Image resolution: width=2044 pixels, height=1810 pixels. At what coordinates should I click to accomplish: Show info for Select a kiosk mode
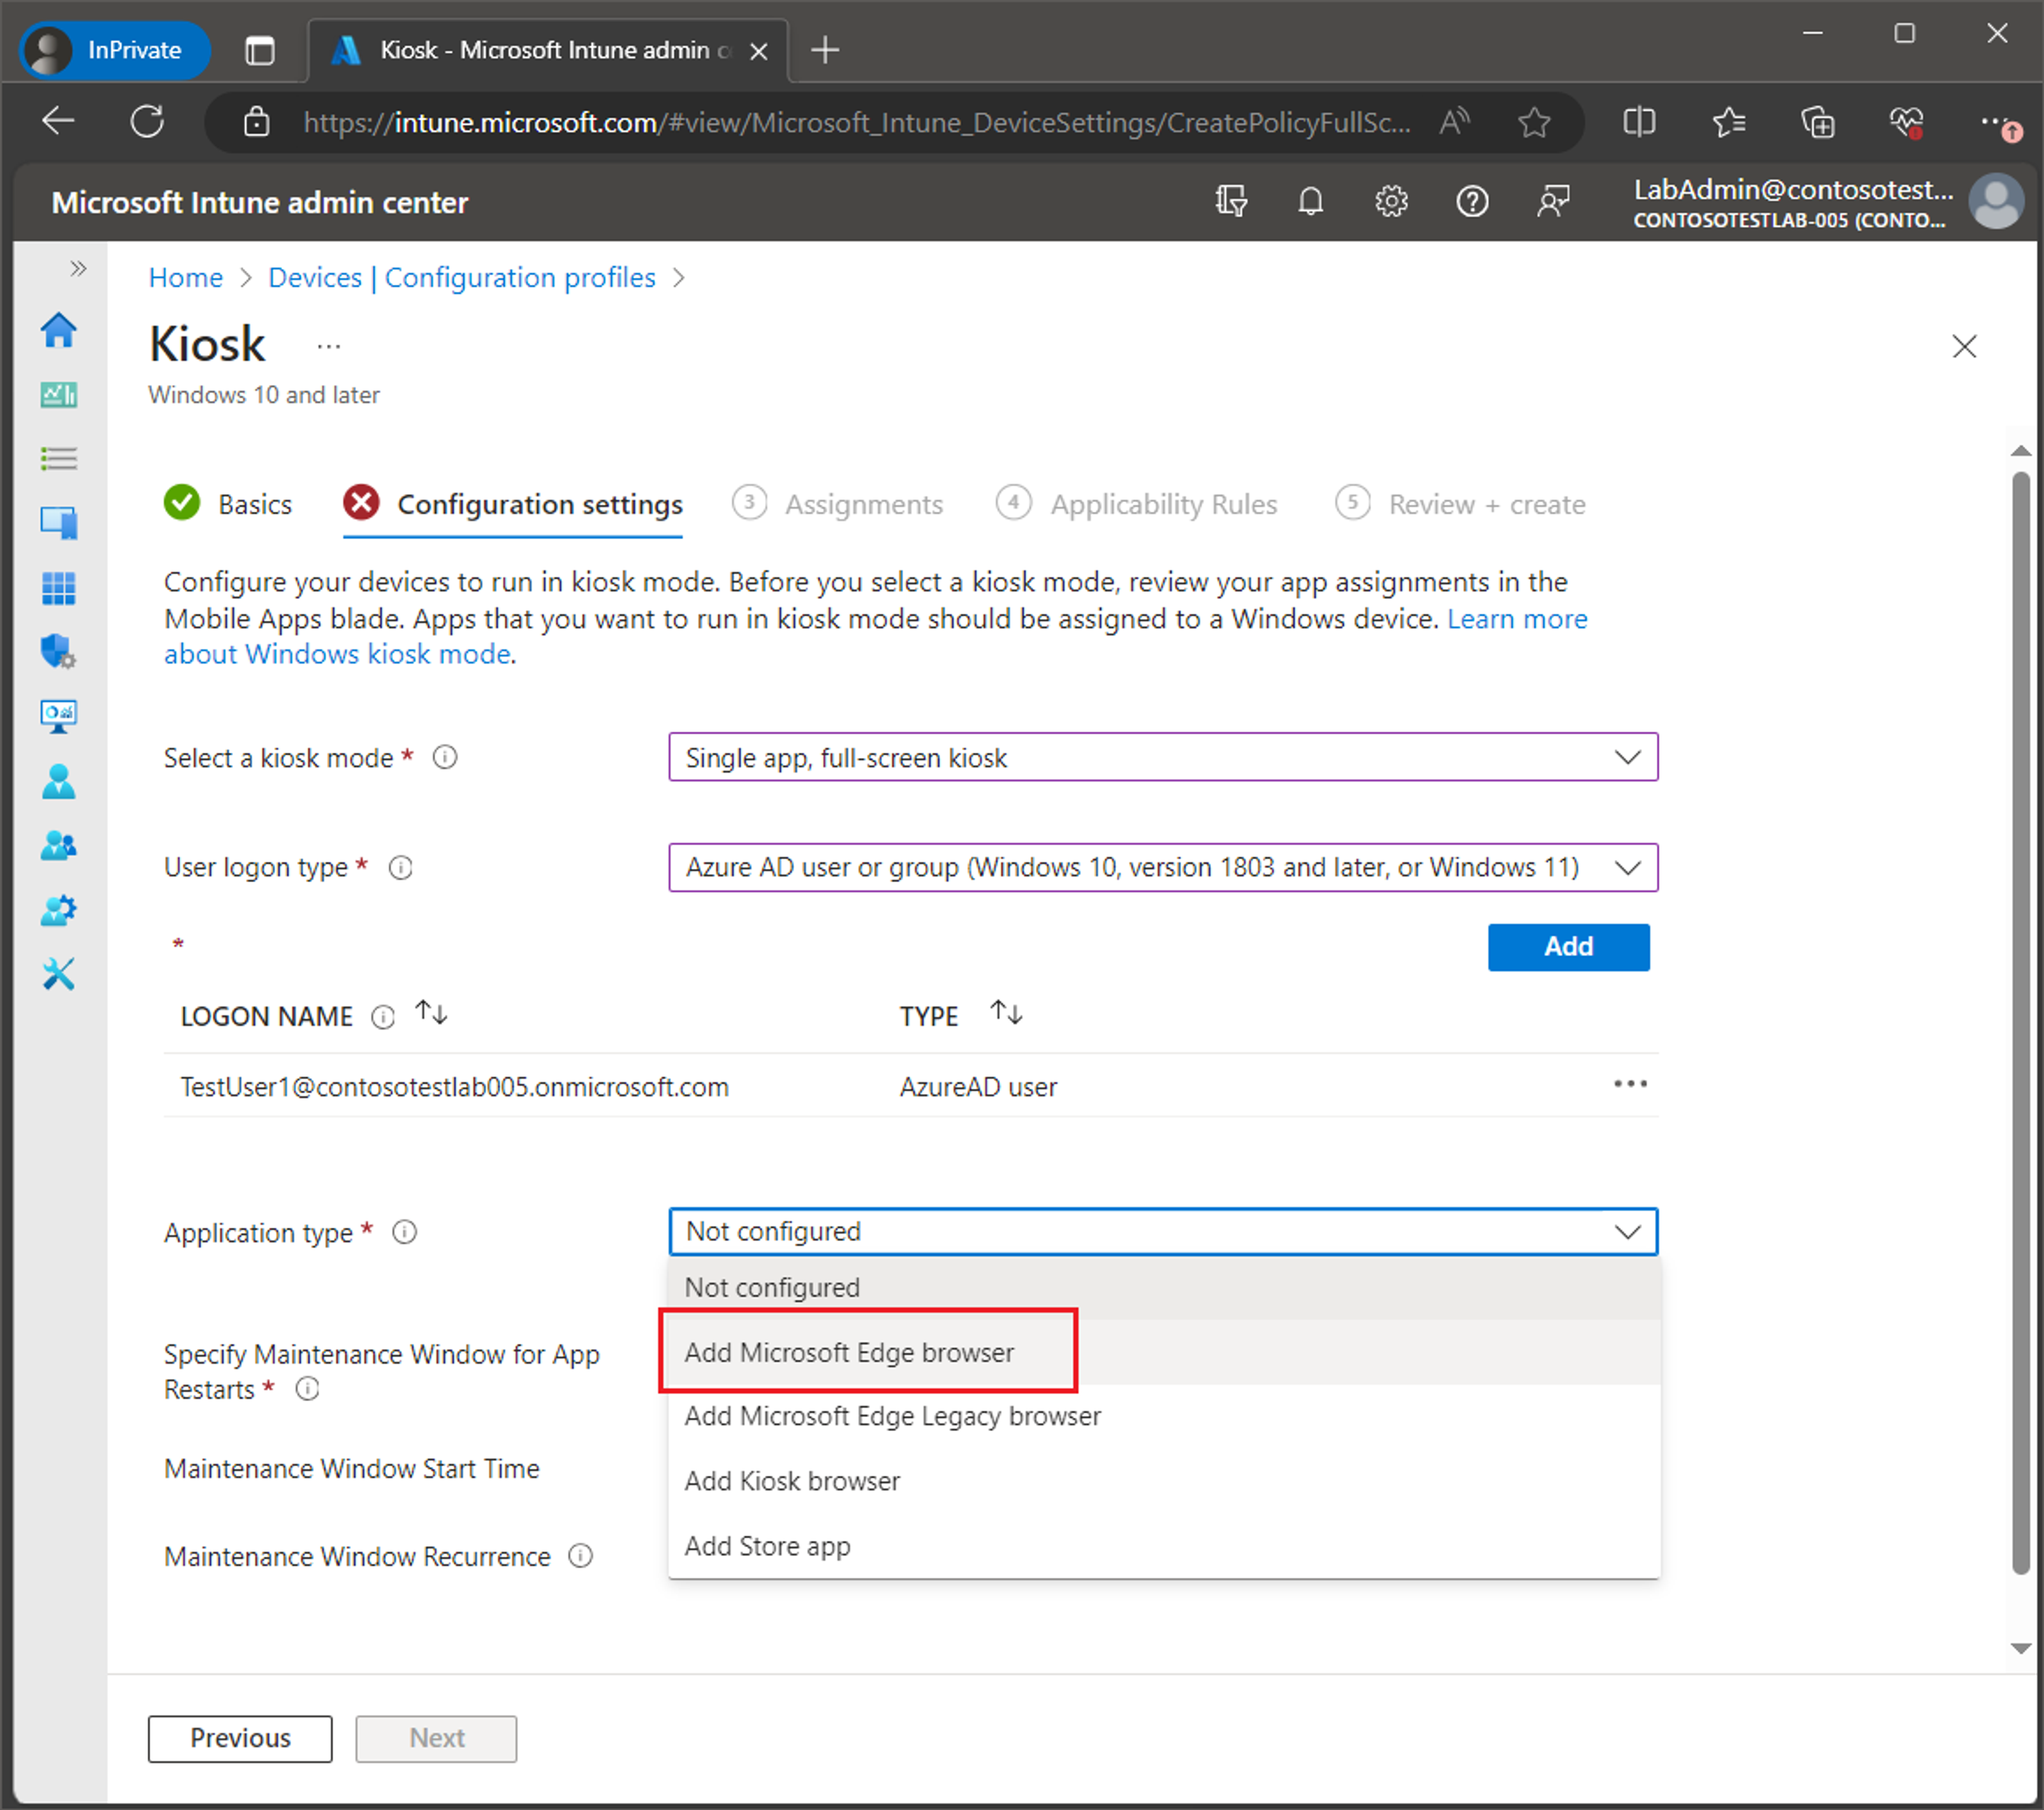click(x=444, y=757)
